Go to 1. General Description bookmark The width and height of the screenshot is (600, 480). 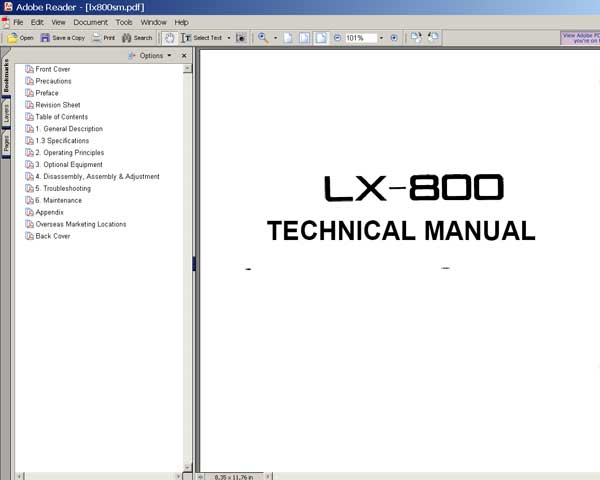[x=69, y=129]
